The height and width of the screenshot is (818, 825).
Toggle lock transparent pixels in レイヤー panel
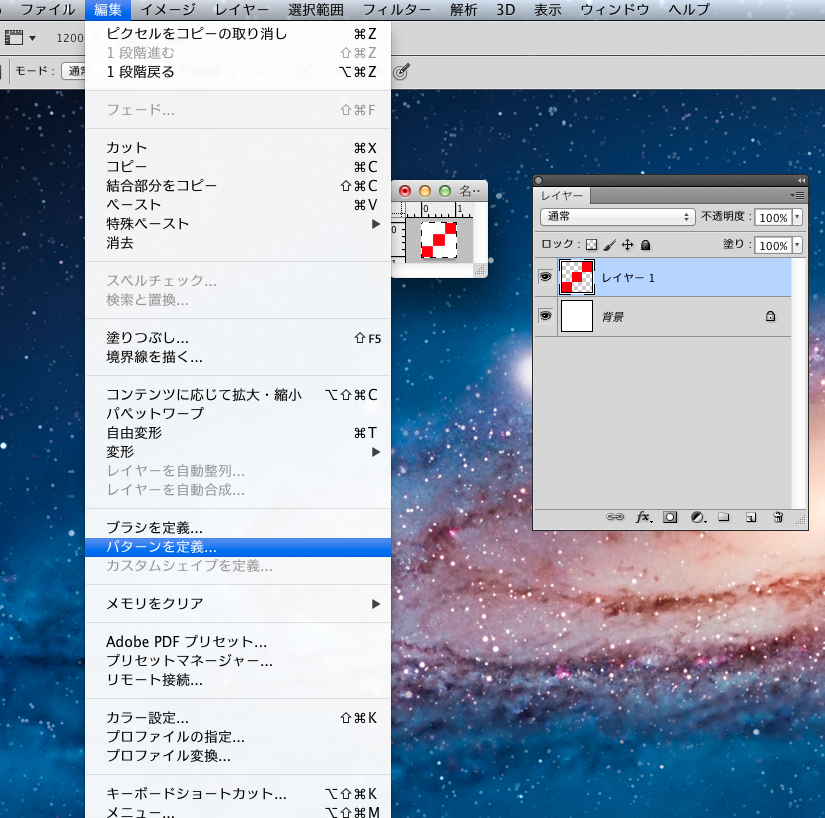[591, 245]
